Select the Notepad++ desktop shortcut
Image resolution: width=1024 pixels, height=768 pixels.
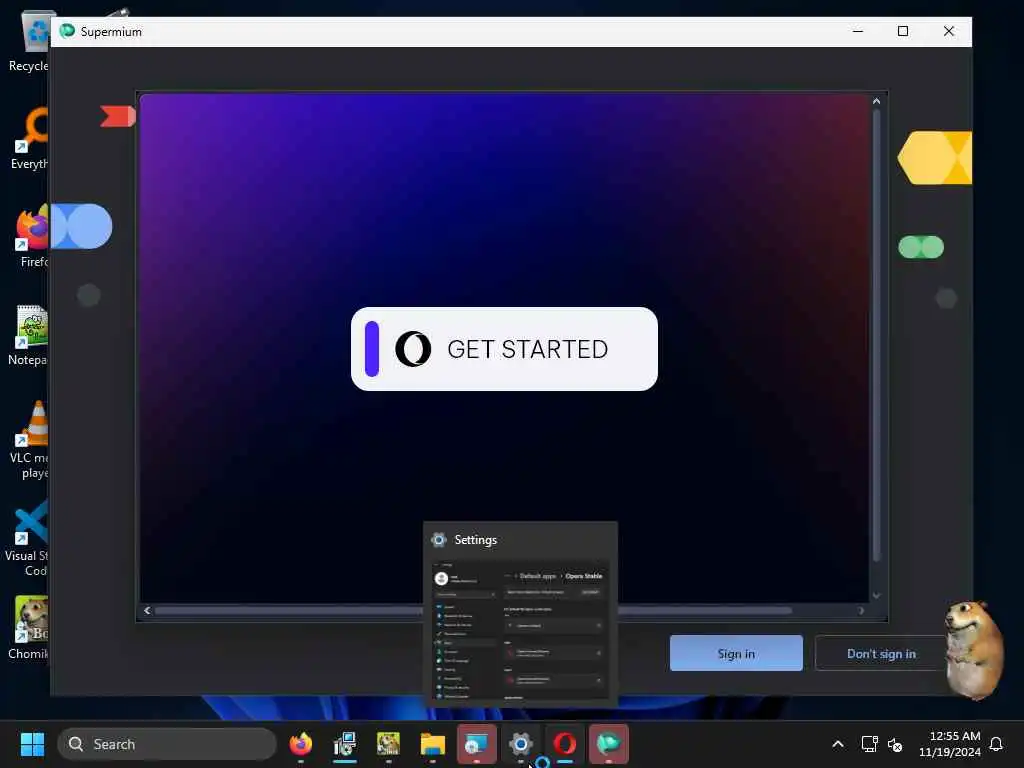click(x=28, y=334)
